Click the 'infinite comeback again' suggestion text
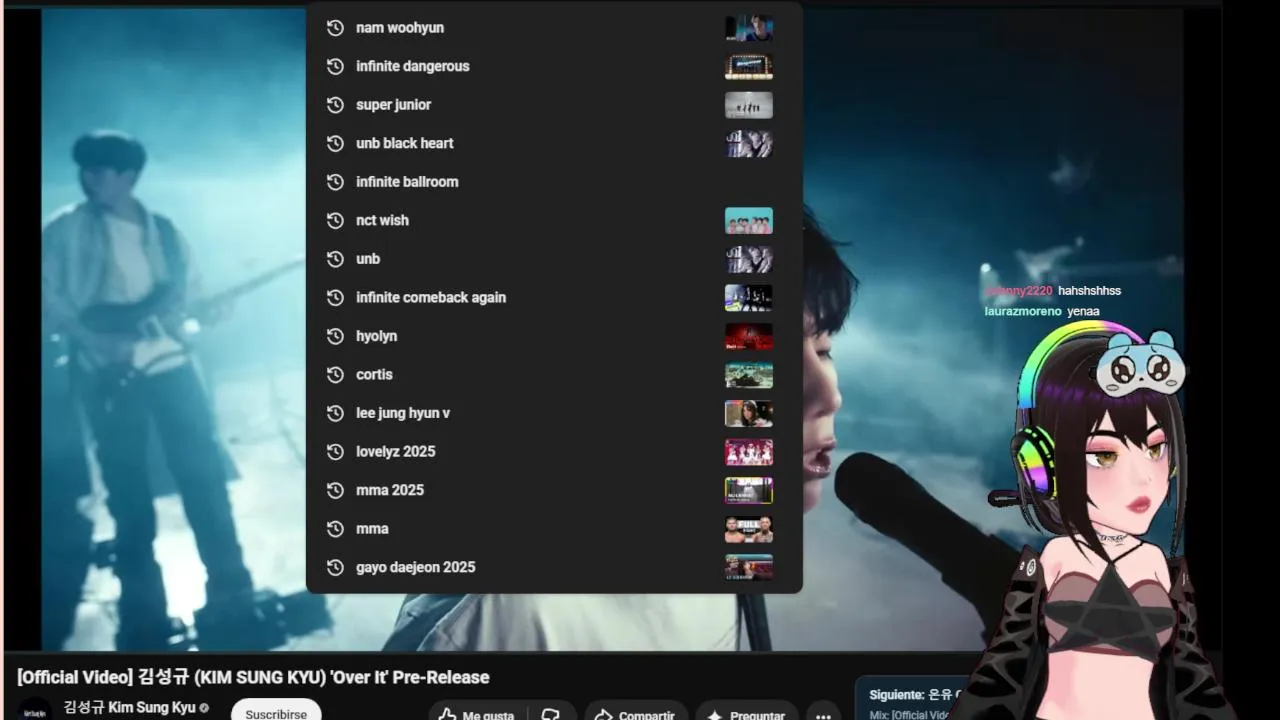 tap(431, 297)
